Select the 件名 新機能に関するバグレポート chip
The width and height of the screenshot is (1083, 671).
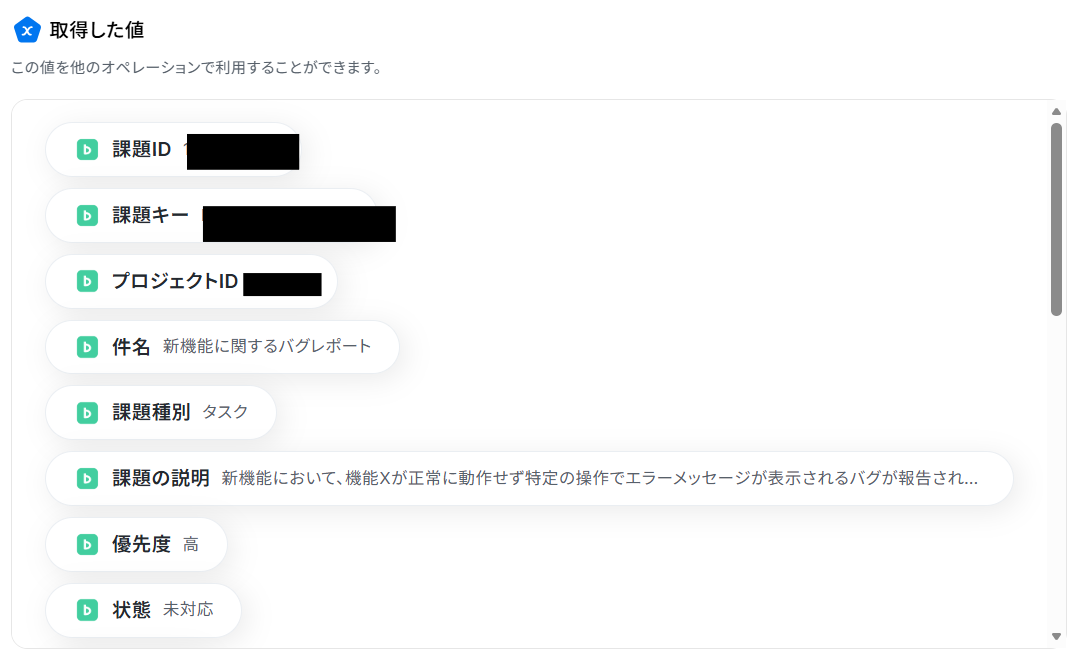coord(222,347)
